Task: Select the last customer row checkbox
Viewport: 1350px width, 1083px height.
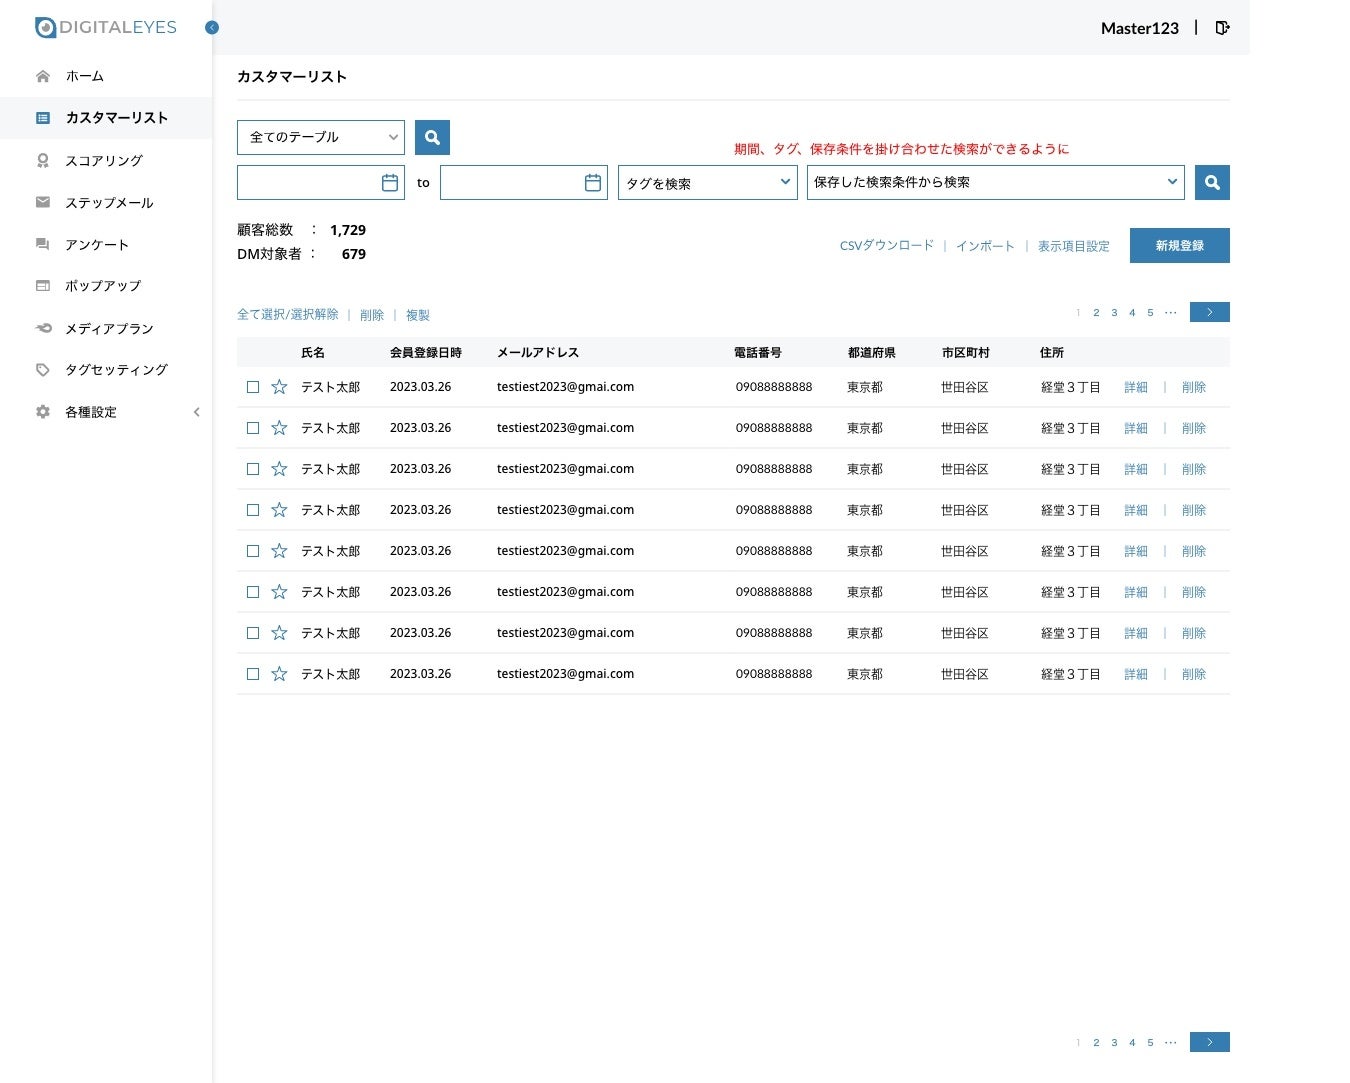Action: click(x=253, y=674)
